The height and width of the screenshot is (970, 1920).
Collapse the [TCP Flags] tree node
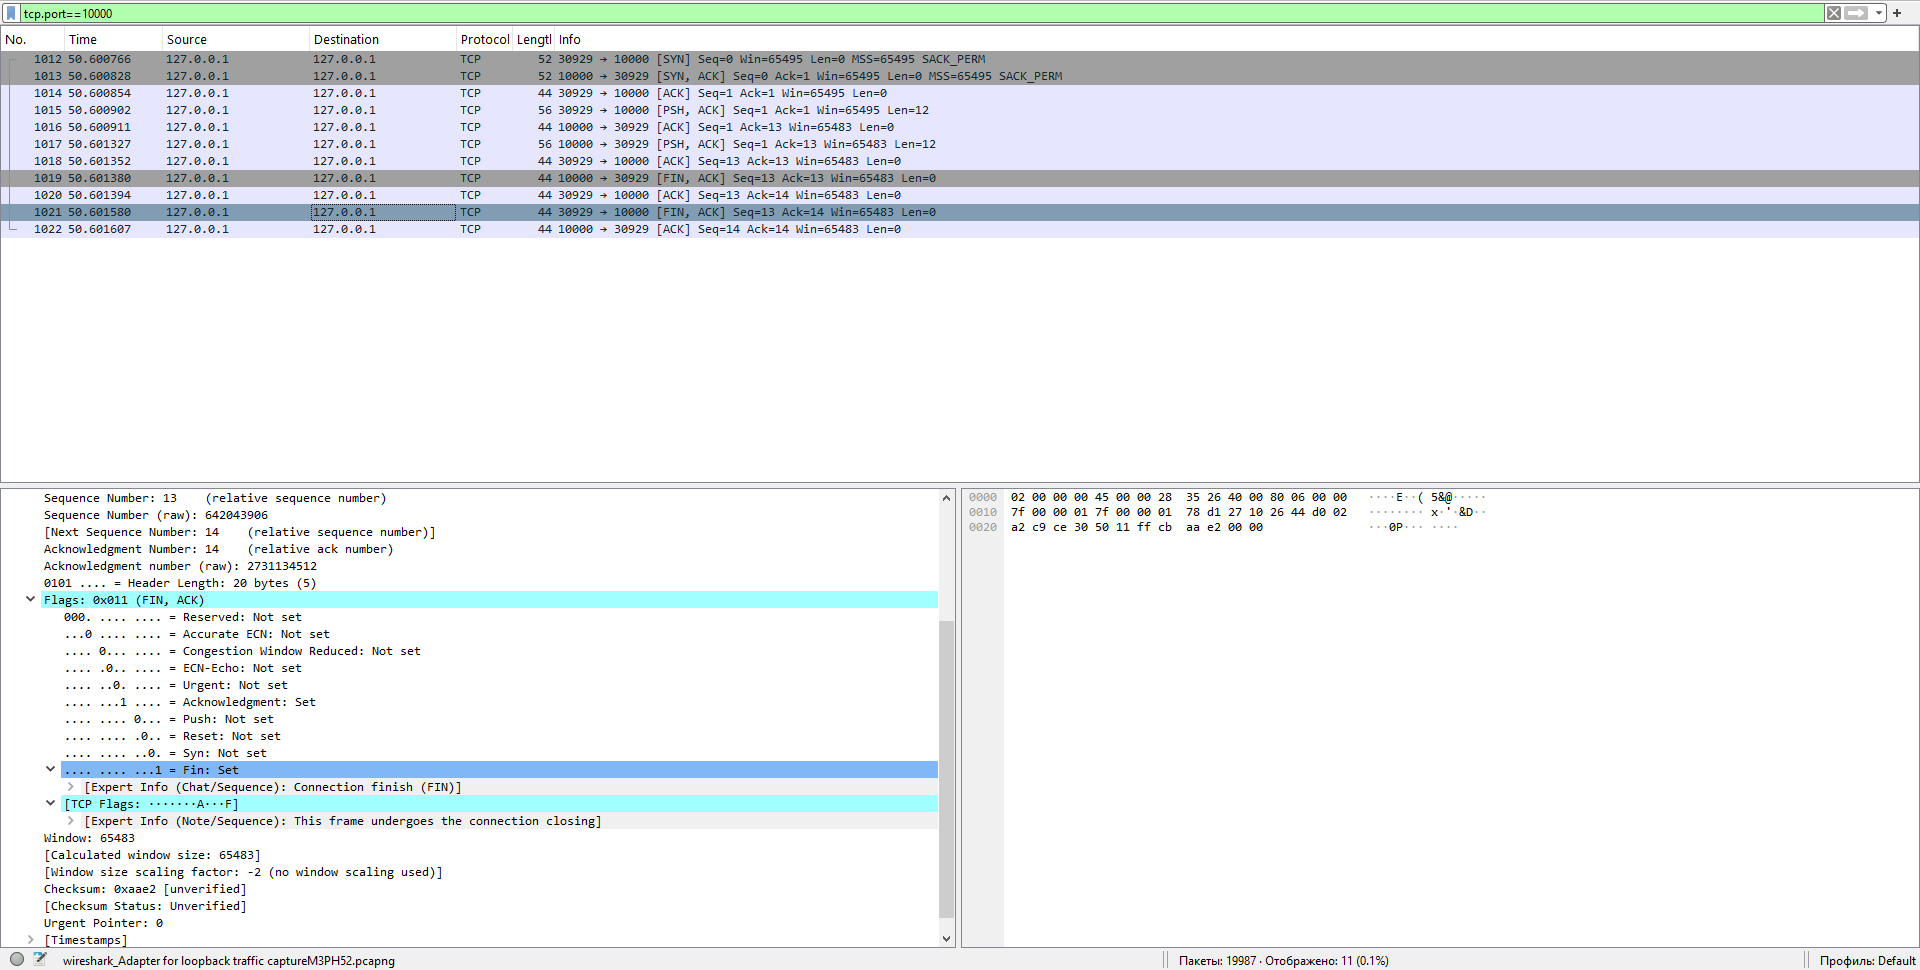click(51, 804)
